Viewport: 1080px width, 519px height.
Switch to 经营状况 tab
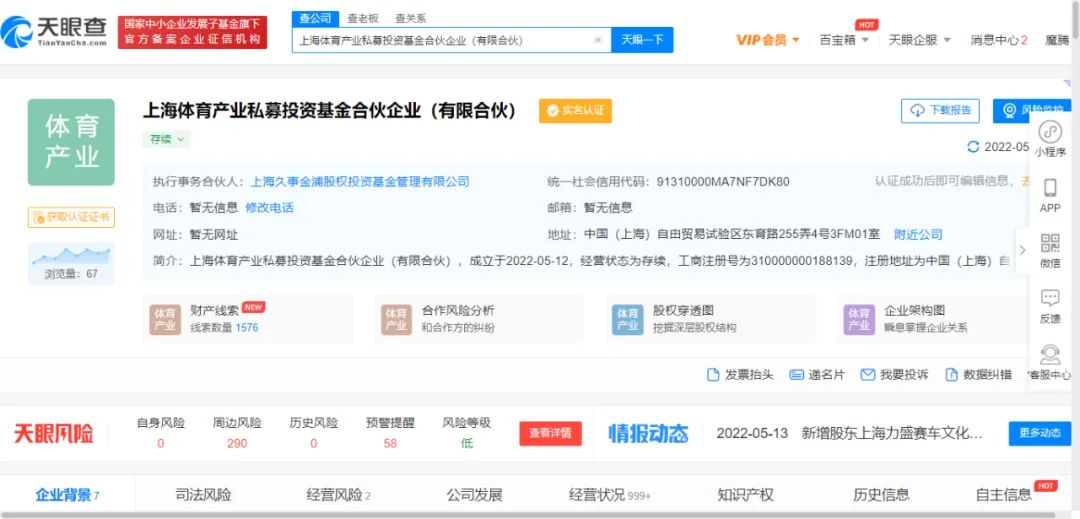(x=610, y=494)
